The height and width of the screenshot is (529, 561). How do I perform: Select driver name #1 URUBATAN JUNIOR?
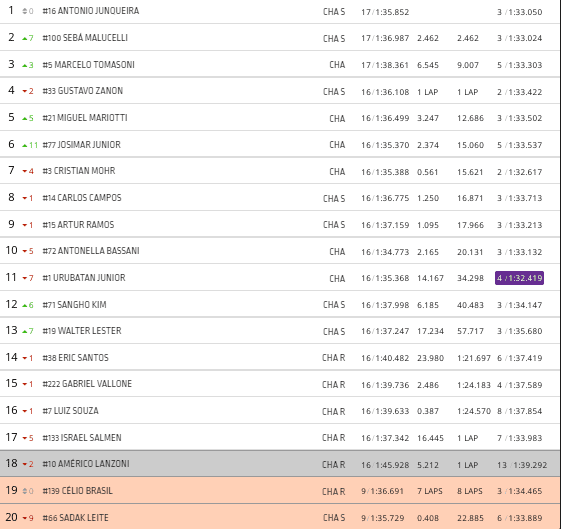click(84, 278)
